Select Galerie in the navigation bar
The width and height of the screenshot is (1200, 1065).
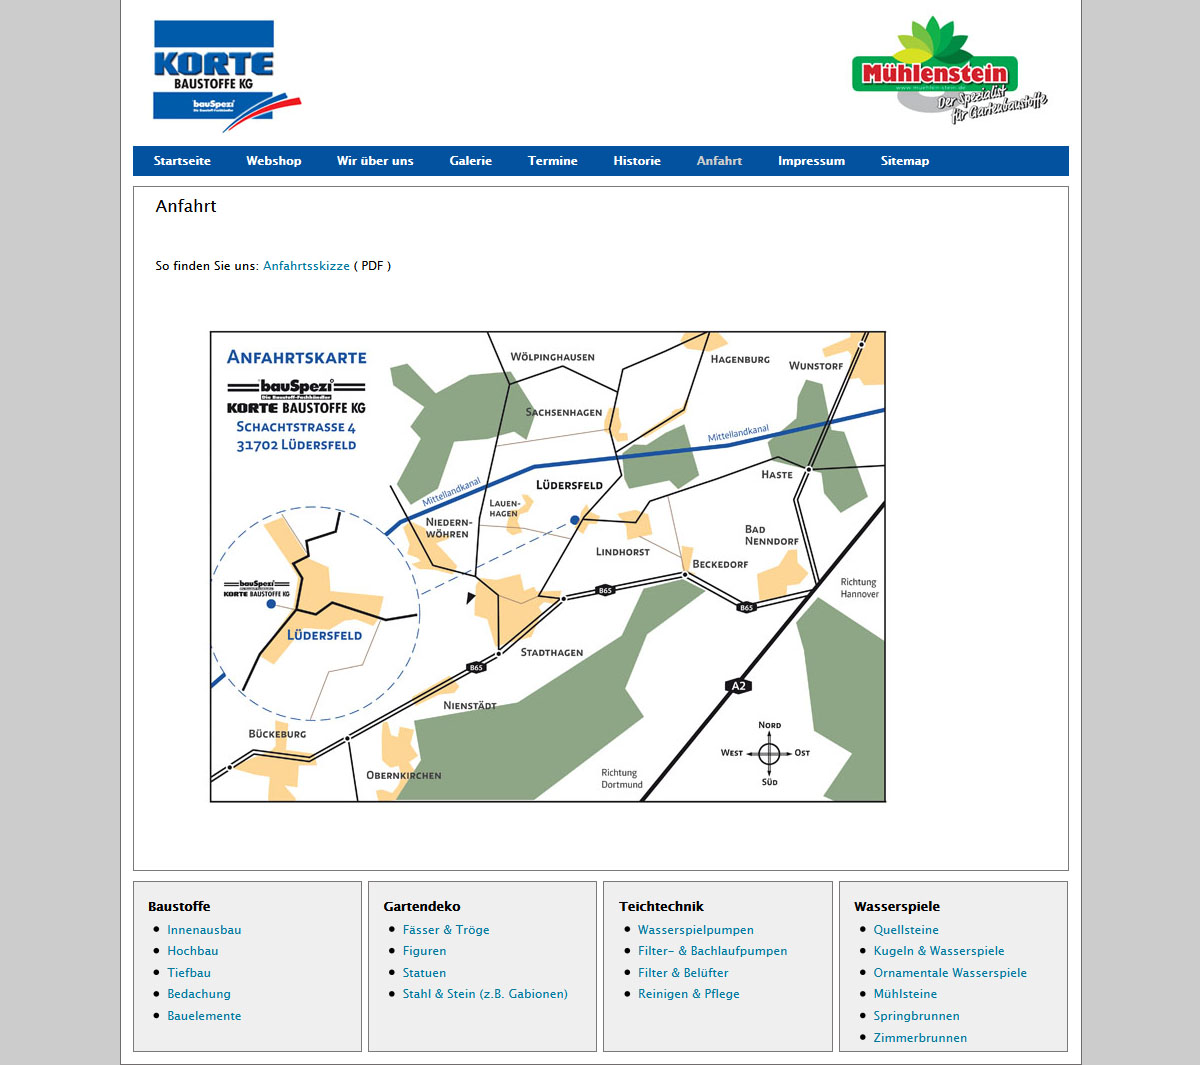click(470, 161)
